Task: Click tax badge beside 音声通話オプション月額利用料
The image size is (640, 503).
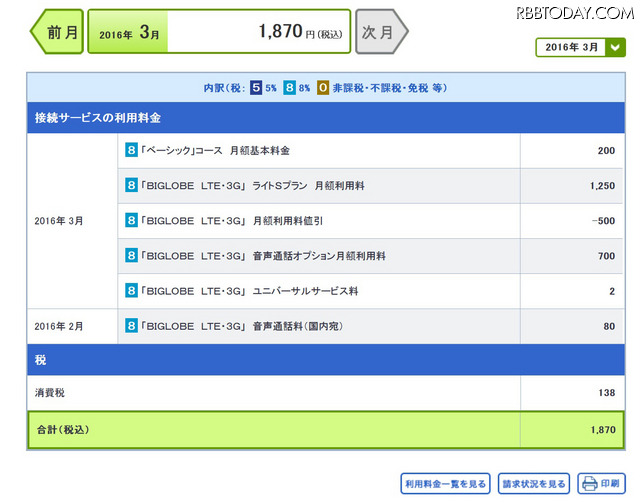Action: pos(131,256)
